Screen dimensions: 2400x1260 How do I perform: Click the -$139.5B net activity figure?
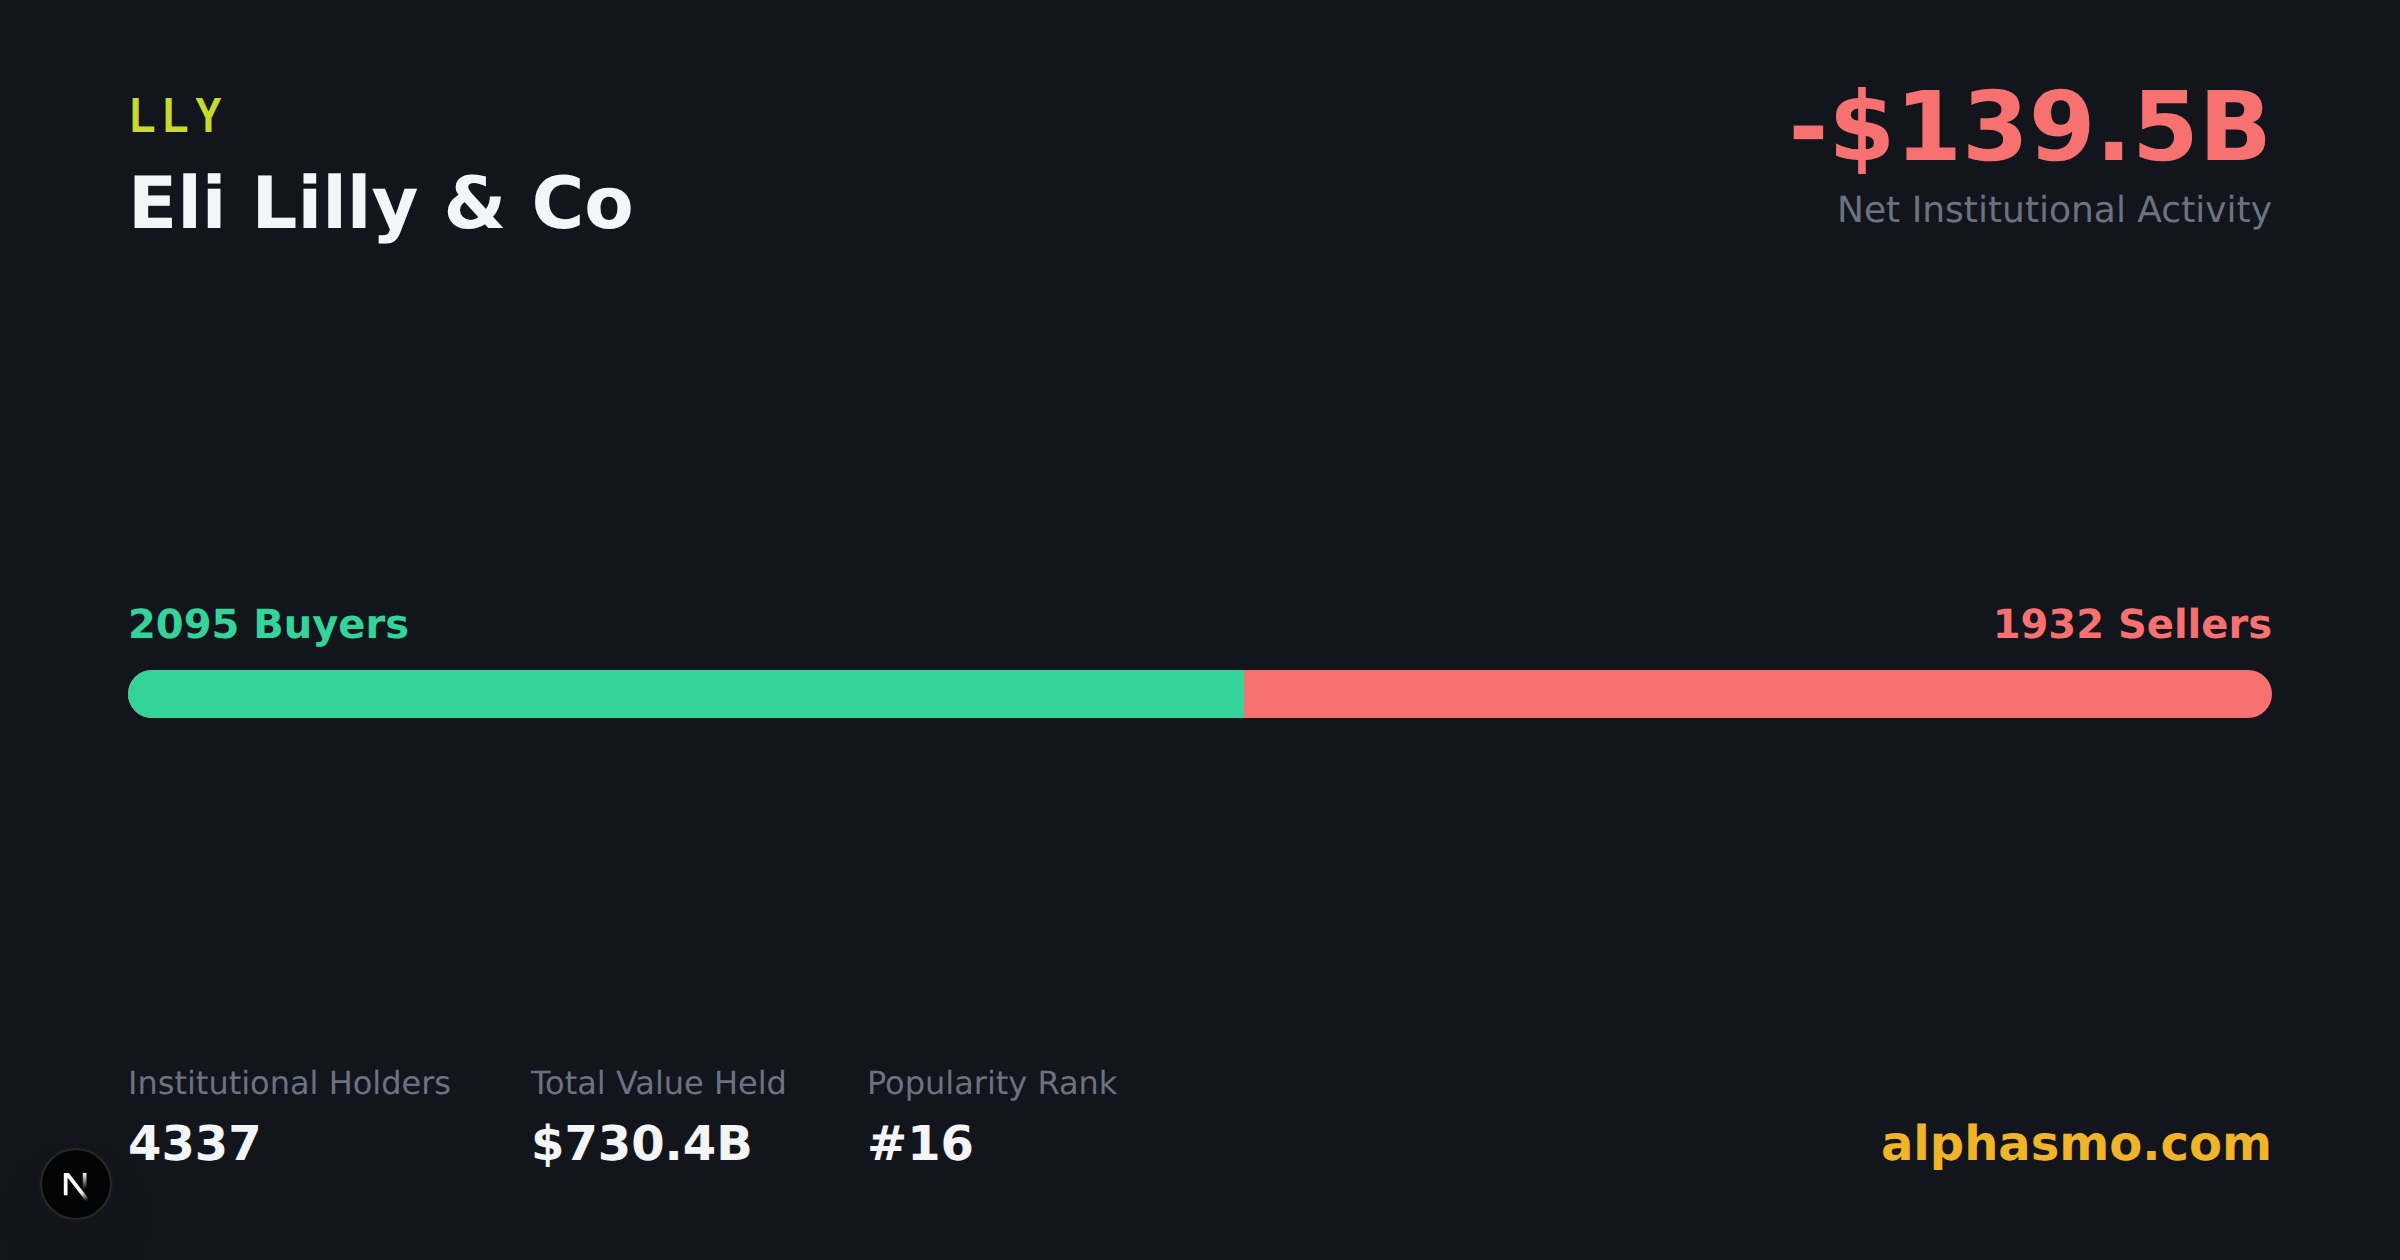coord(2030,127)
